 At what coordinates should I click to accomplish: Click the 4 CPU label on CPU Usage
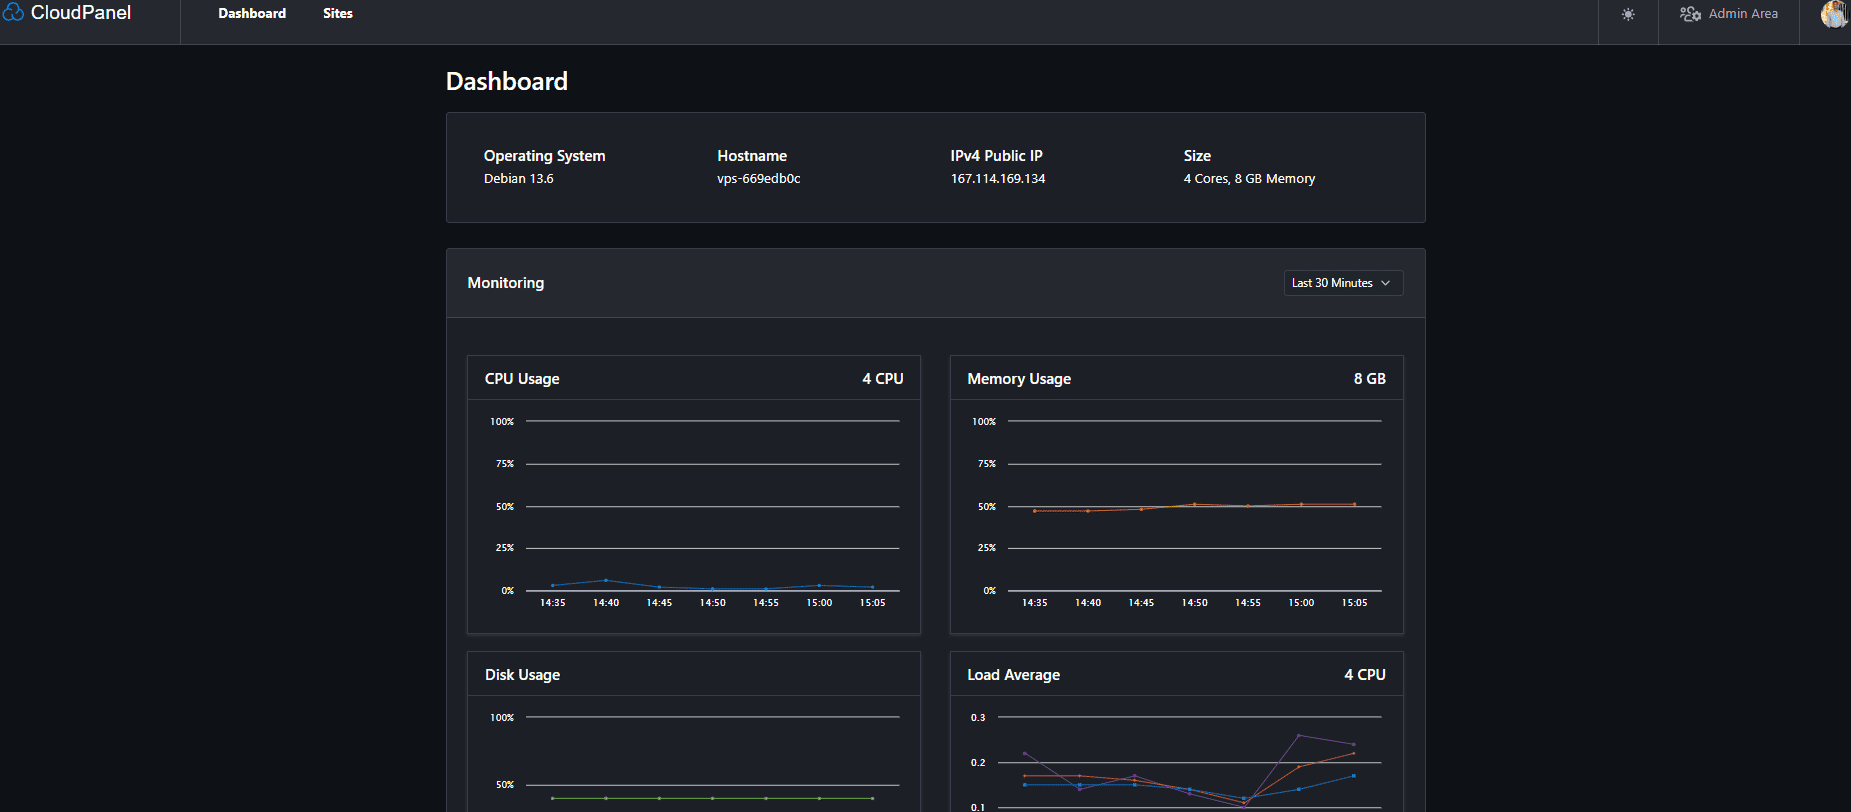(x=883, y=379)
